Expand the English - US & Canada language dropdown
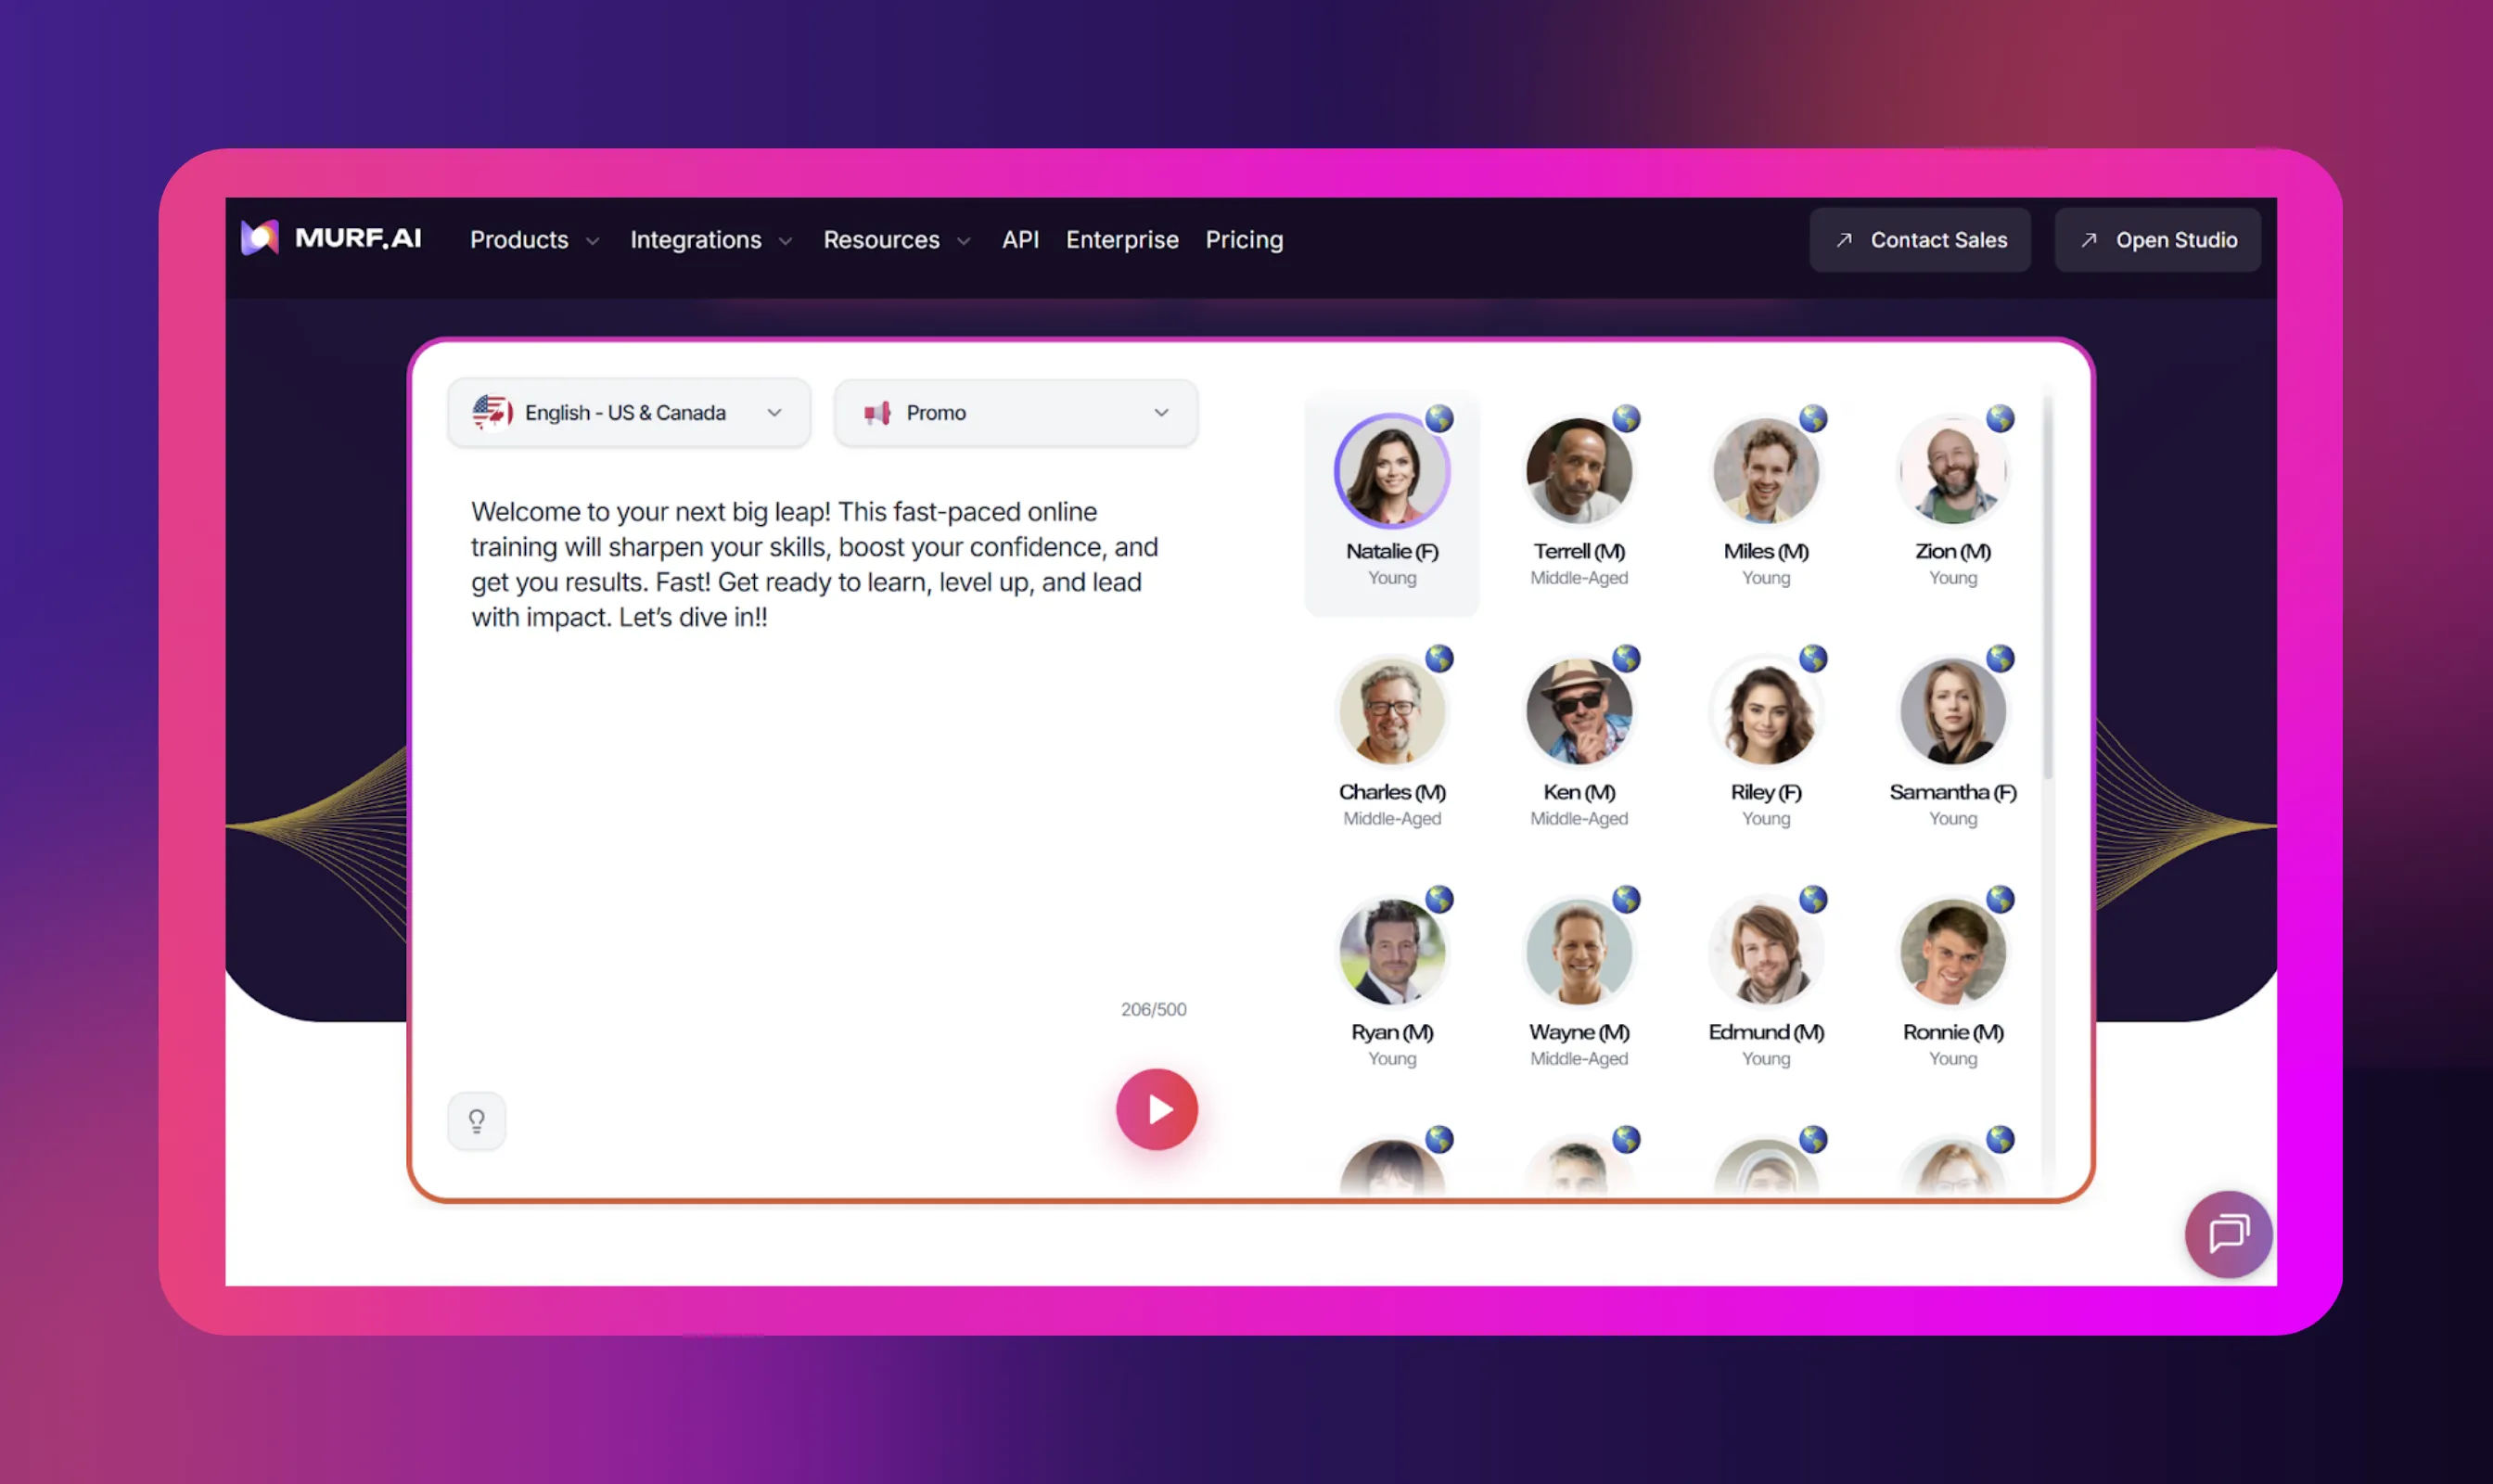The width and height of the screenshot is (2493, 1484). coord(775,412)
